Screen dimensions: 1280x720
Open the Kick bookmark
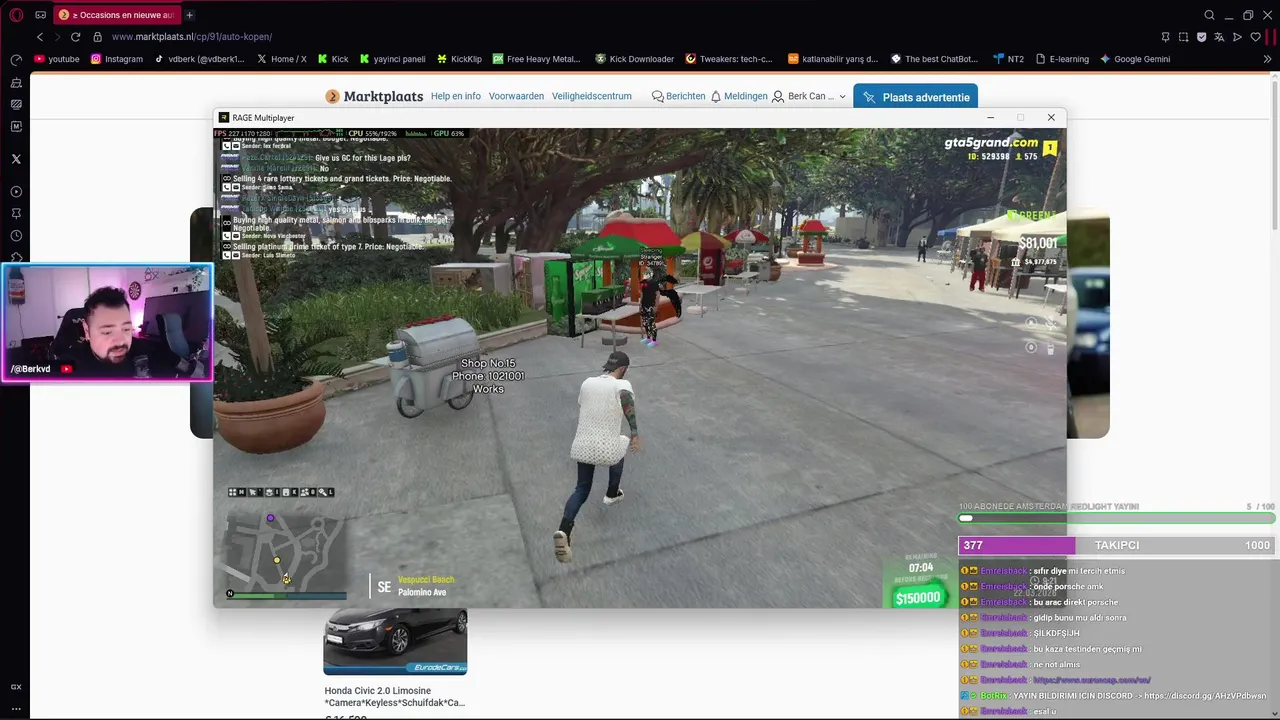[x=333, y=59]
